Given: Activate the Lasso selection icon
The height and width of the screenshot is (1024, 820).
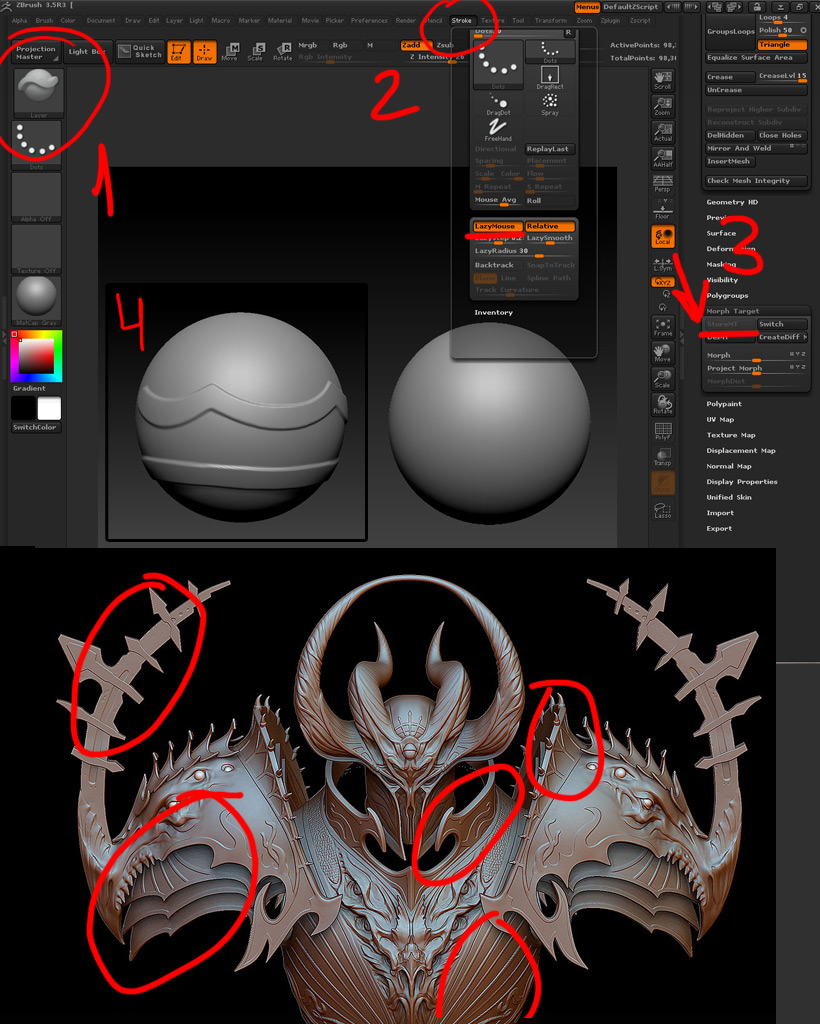Looking at the screenshot, I should pos(663,509).
